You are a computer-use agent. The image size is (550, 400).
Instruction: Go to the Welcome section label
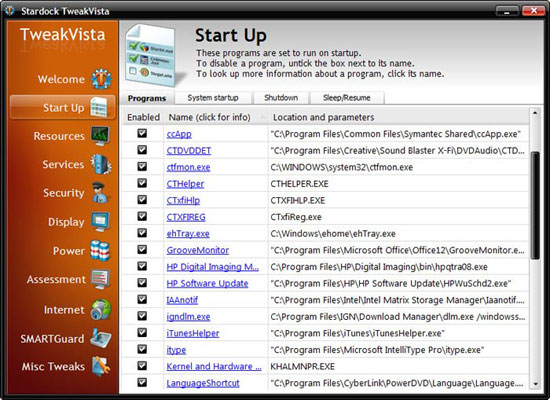tap(61, 79)
